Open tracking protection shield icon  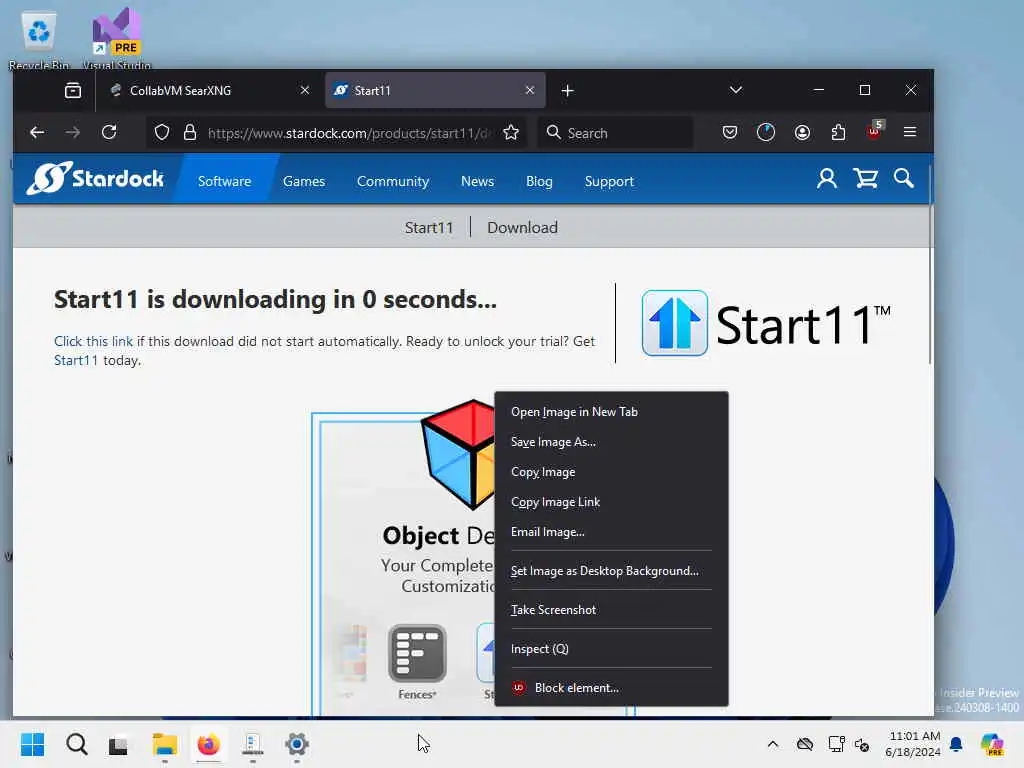pyautogui.click(x=162, y=133)
